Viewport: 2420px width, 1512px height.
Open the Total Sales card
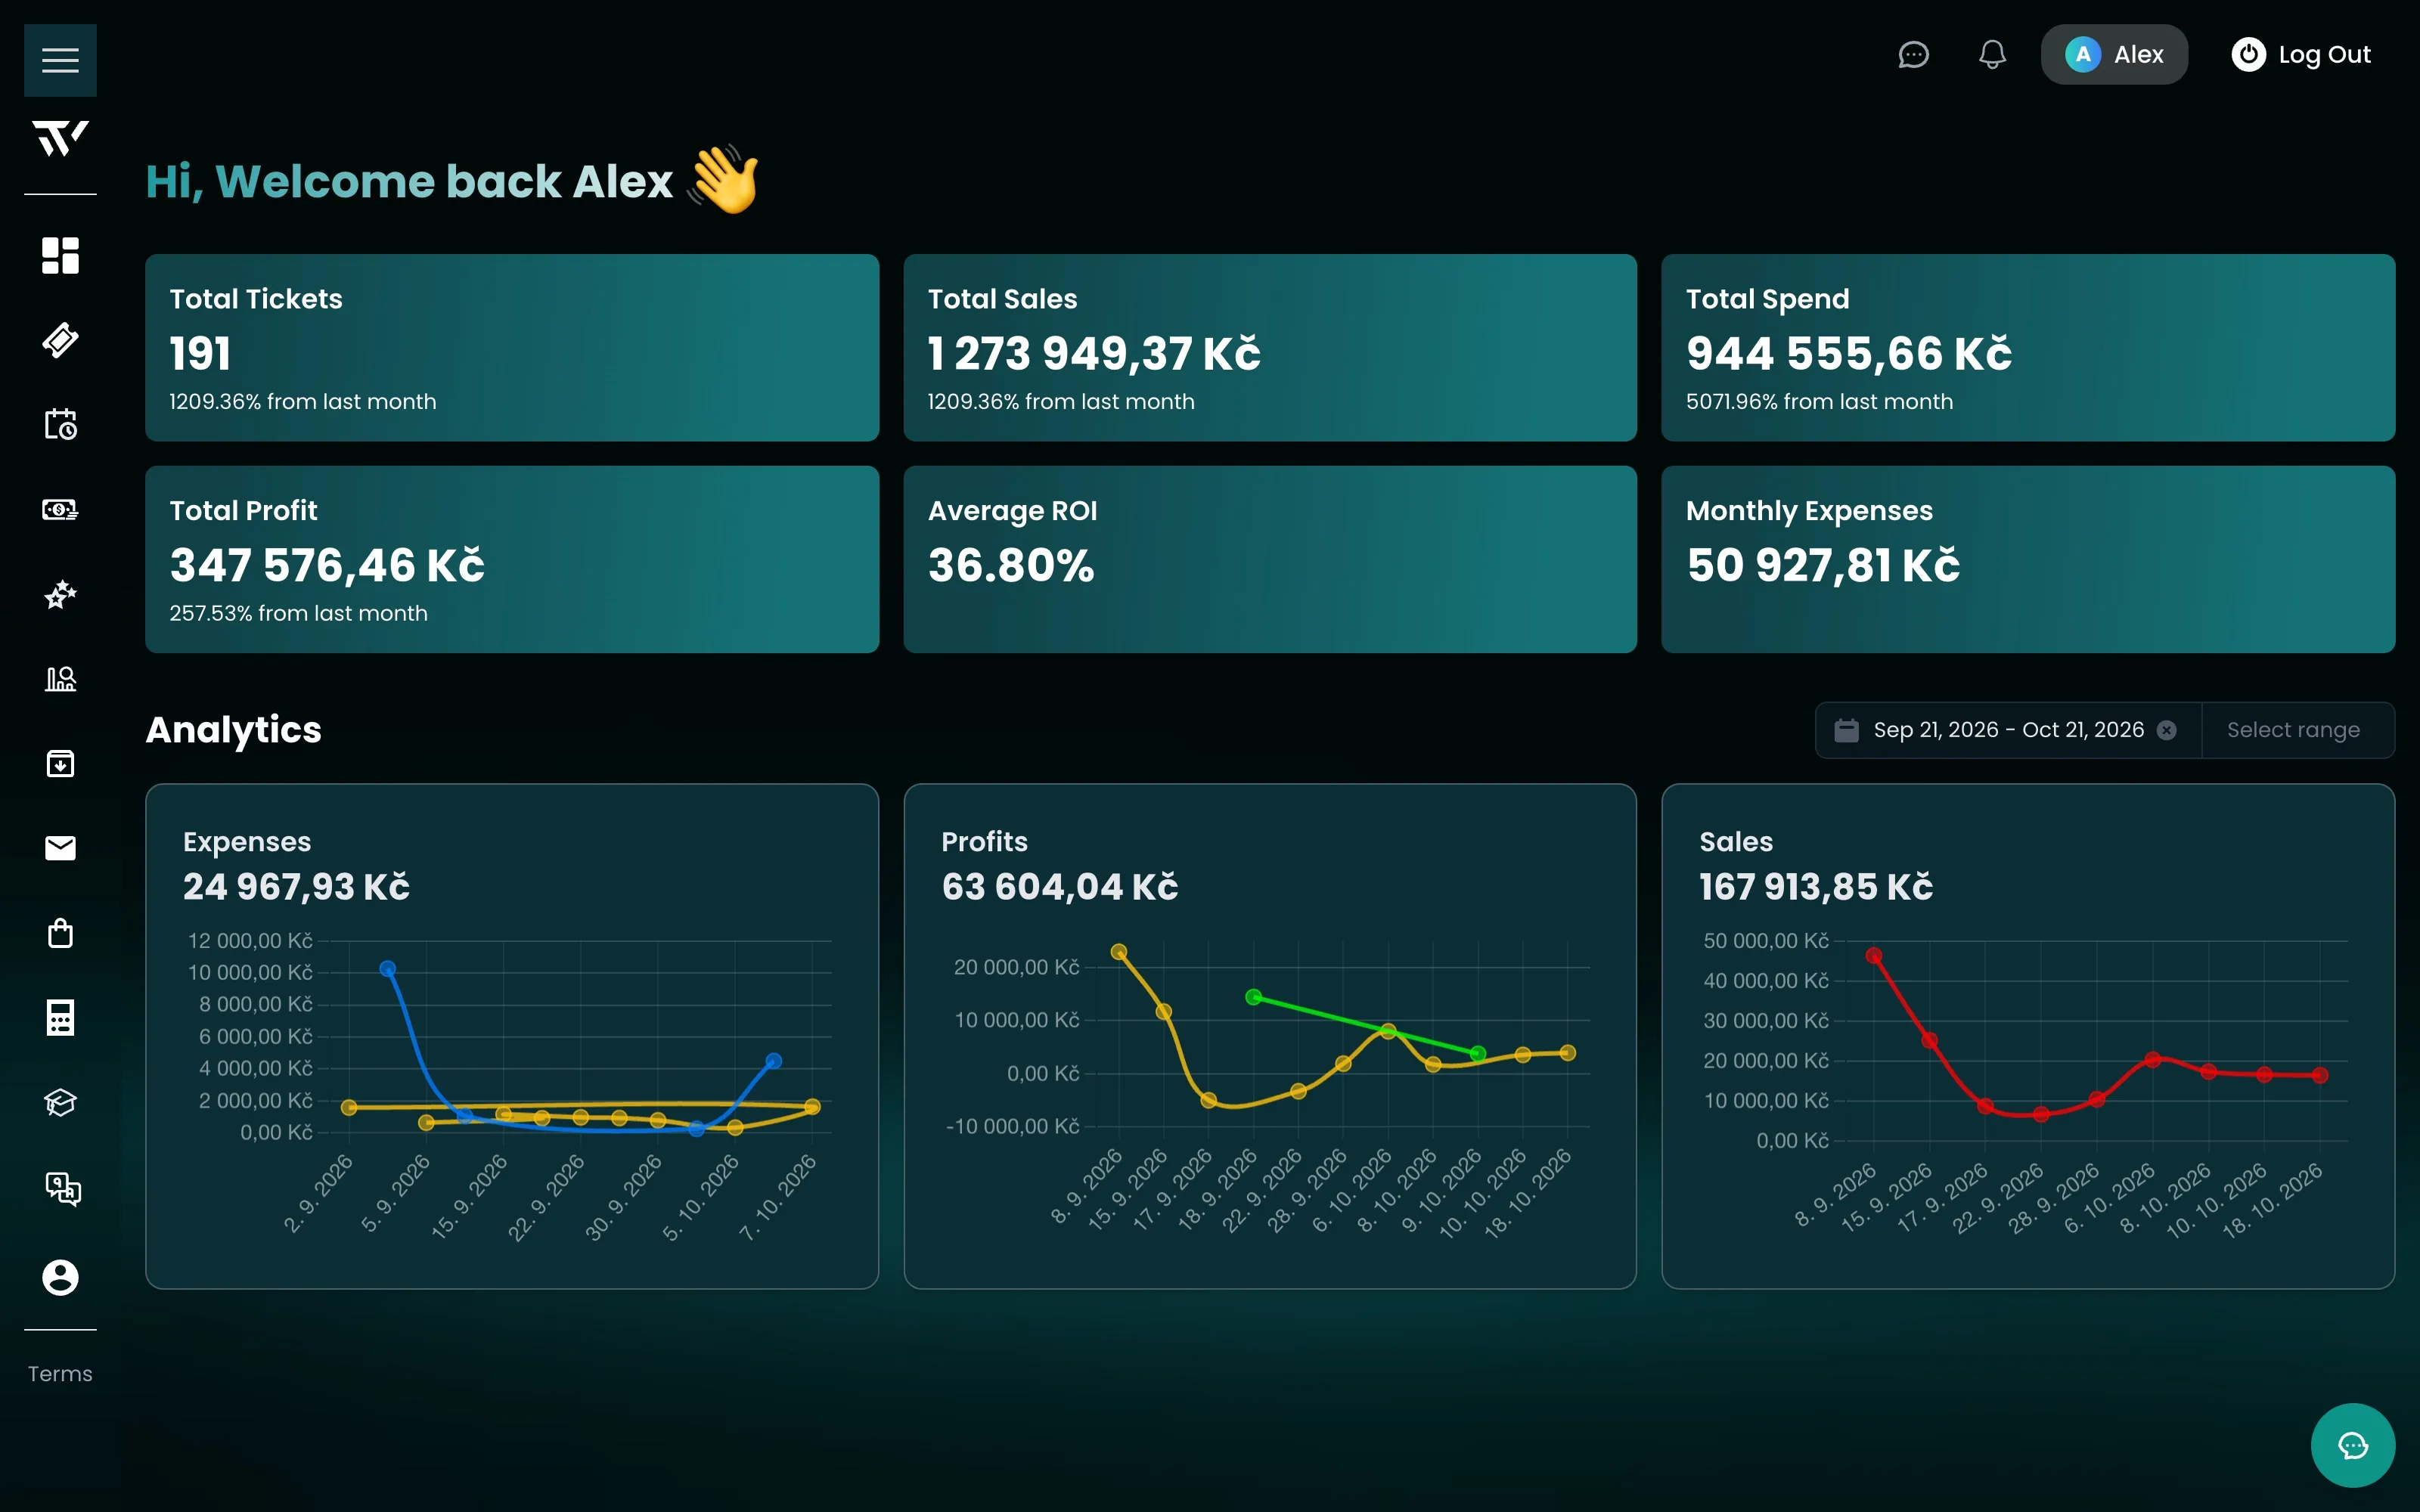[x=1270, y=347]
